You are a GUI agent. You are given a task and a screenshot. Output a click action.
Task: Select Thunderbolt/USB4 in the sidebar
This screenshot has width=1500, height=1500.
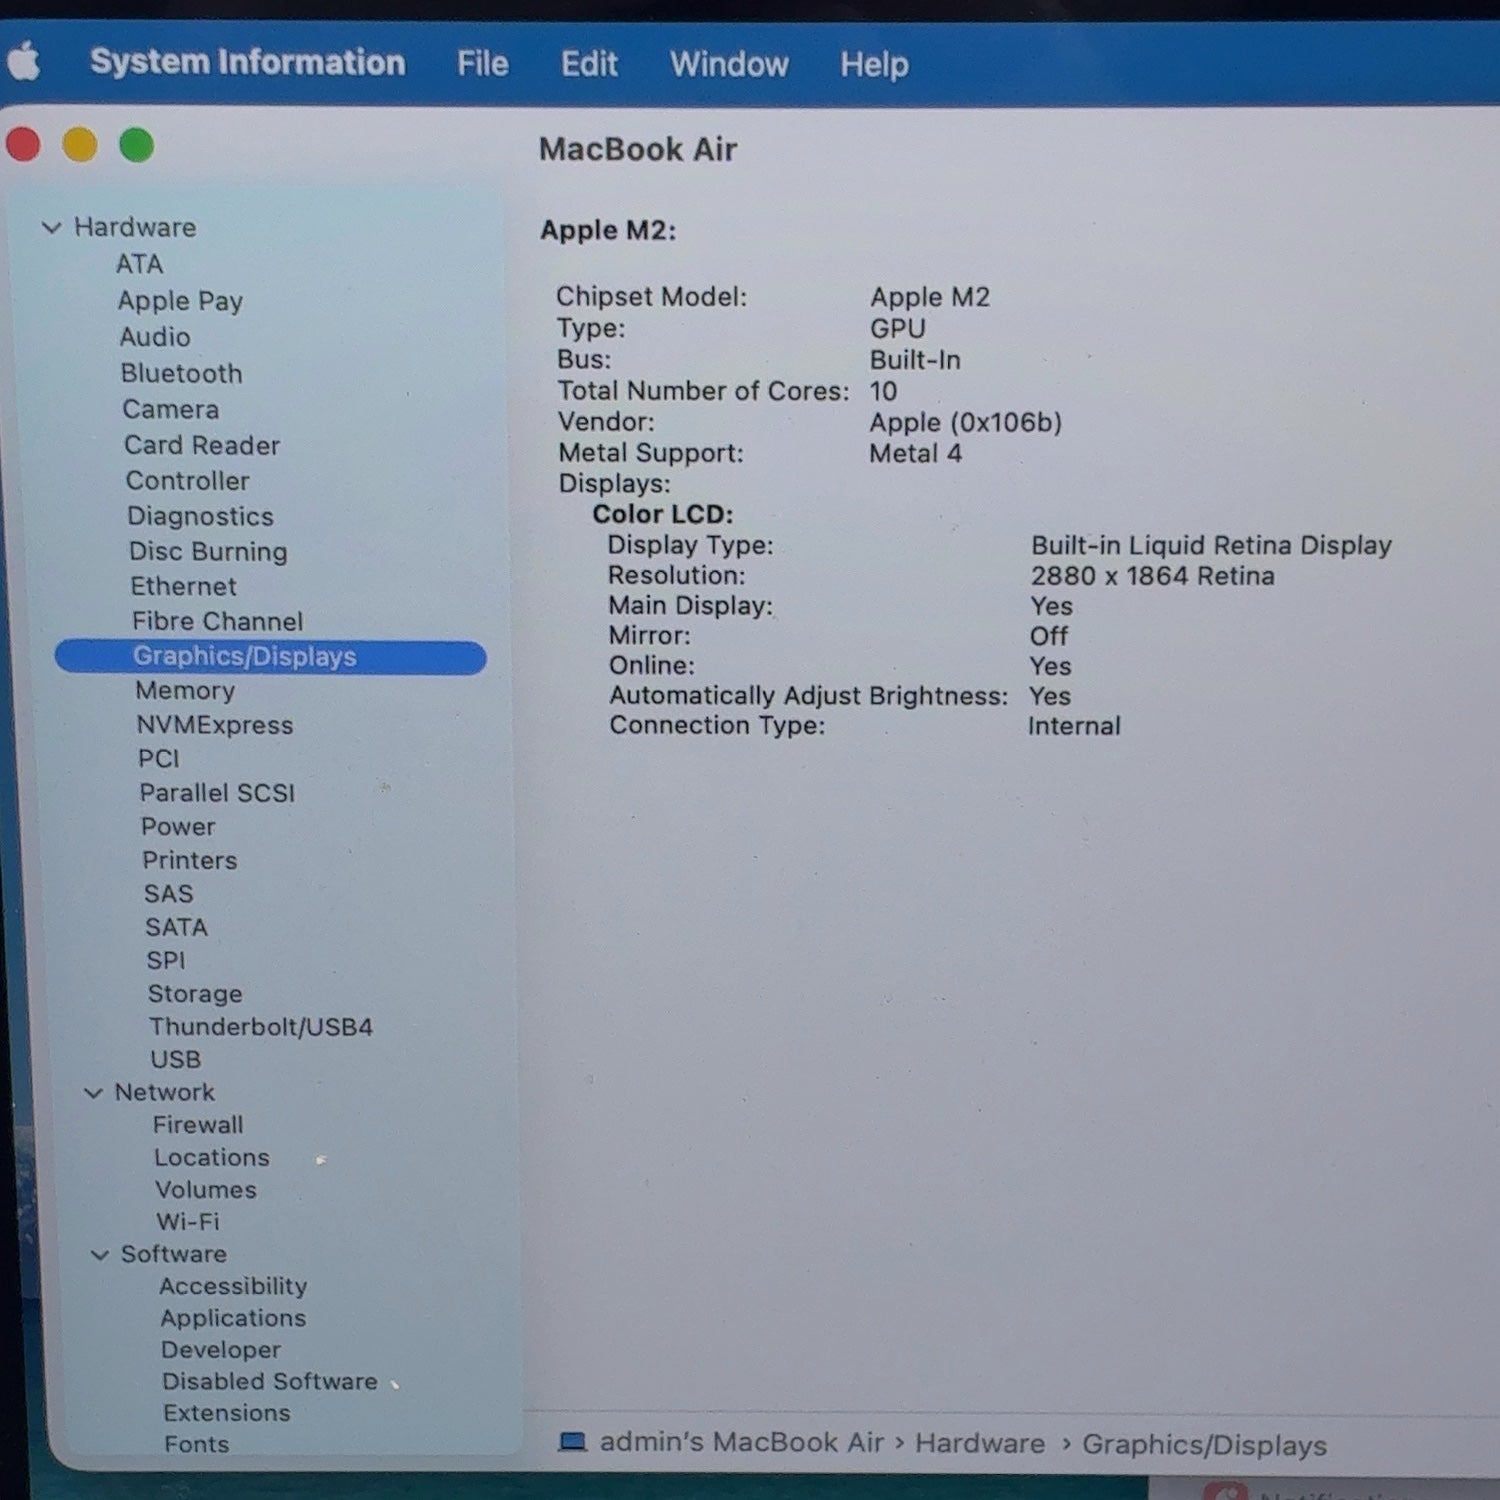(261, 1027)
